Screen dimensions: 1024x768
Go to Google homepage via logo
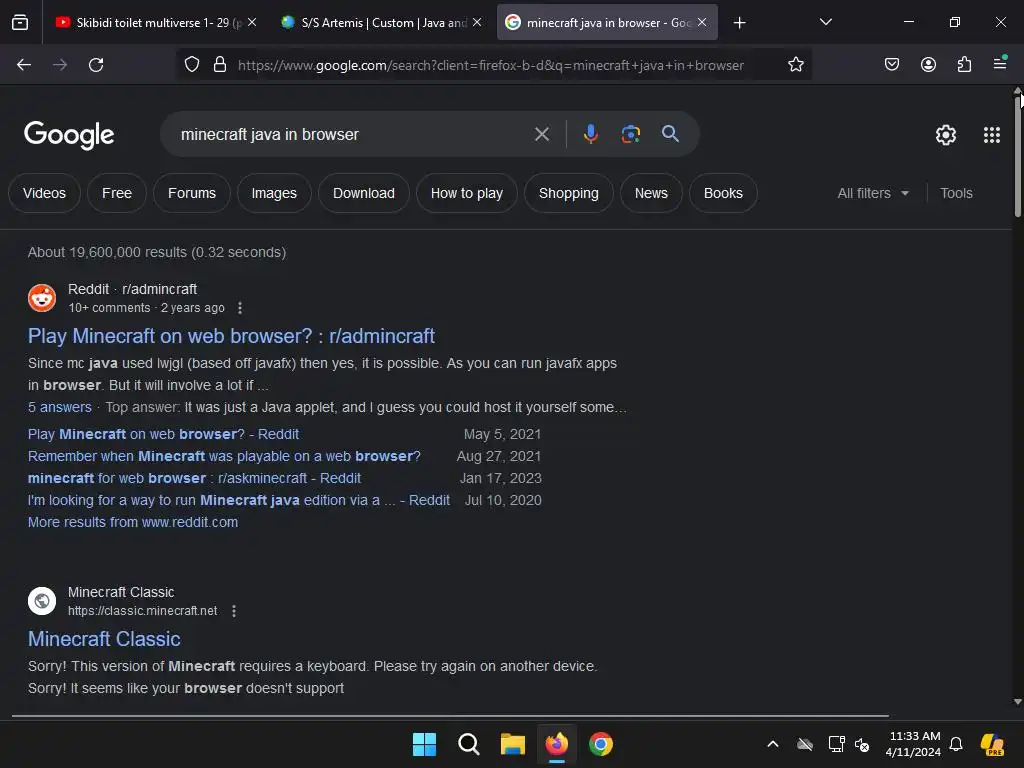tap(69, 135)
